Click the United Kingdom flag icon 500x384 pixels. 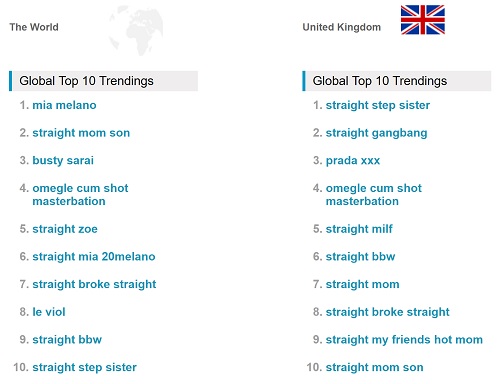point(423,20)
